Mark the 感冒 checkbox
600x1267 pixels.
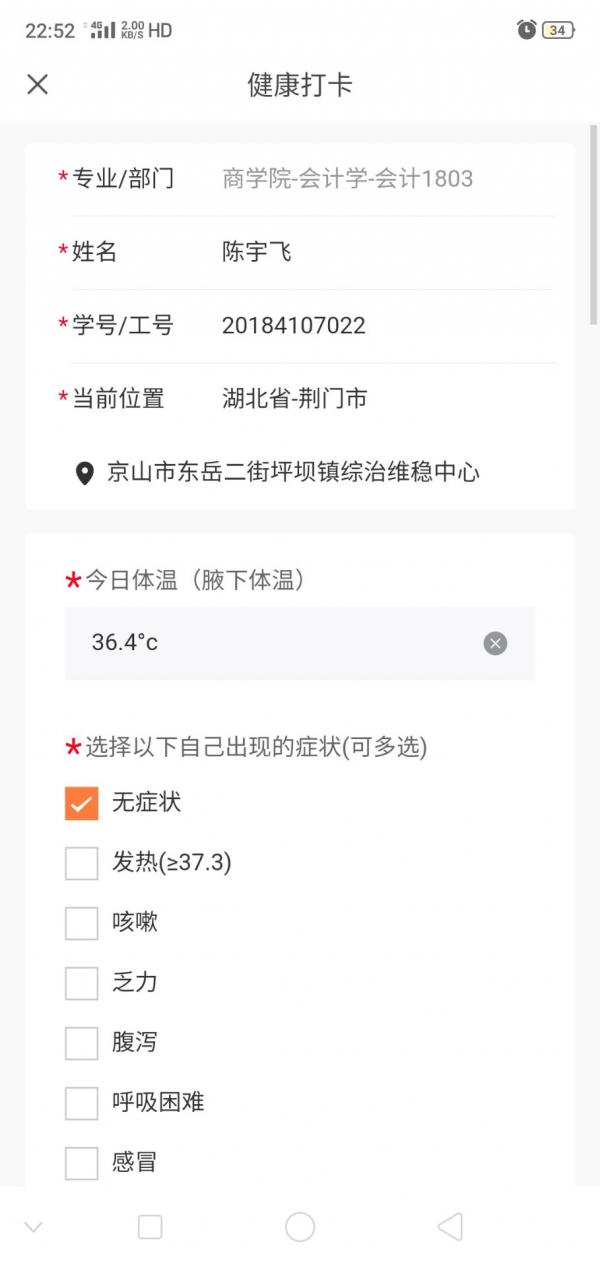82,1163
